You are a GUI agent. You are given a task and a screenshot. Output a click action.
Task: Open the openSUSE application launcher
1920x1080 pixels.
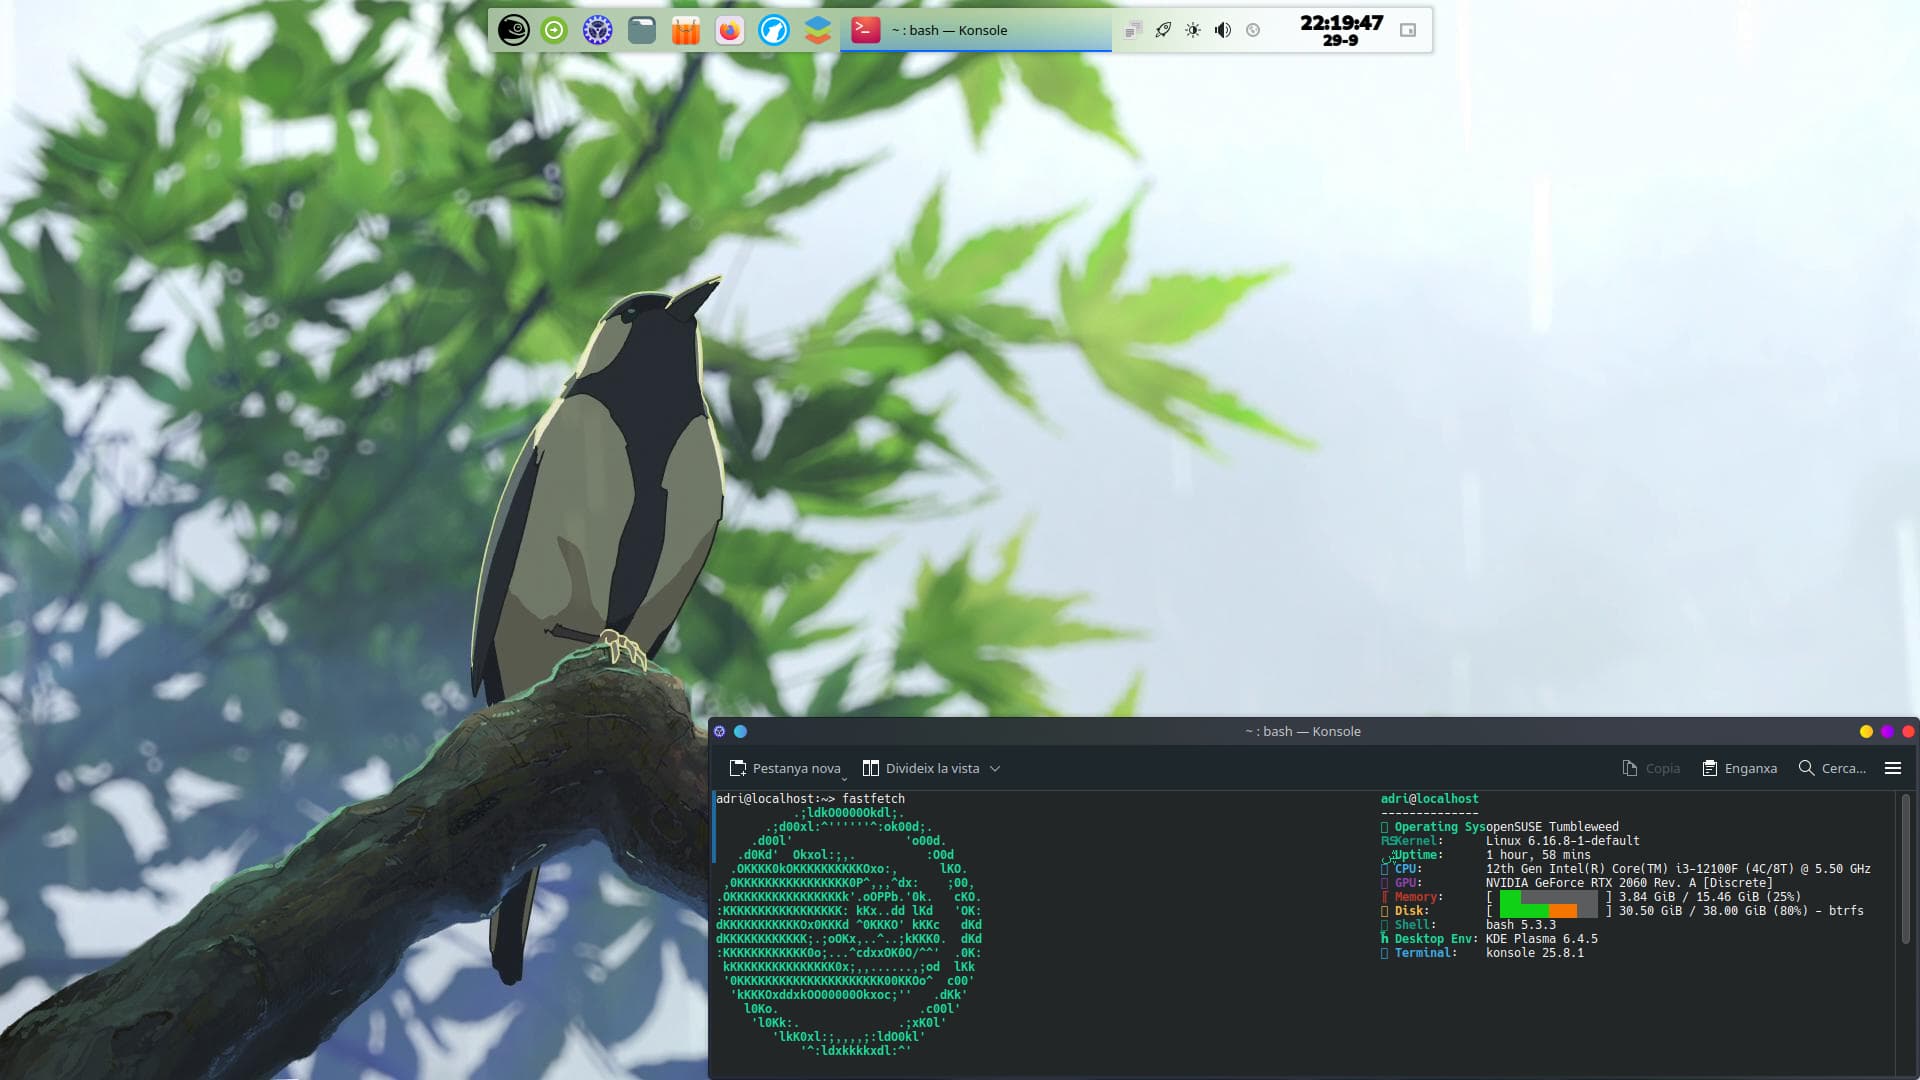point(513,30)
